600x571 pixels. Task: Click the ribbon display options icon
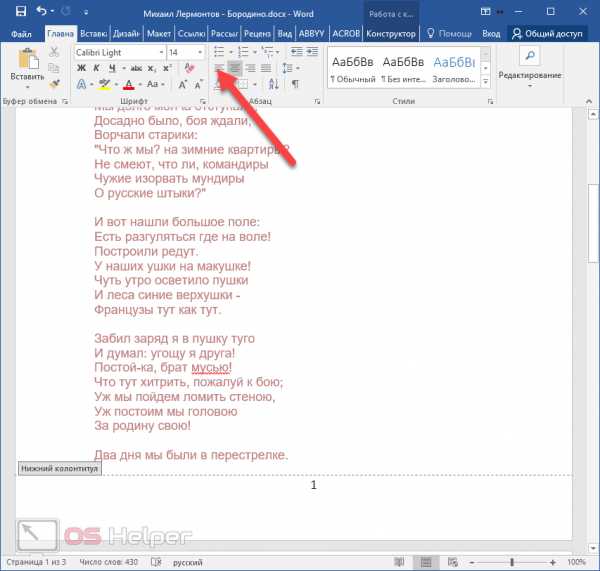coord(486,11)
